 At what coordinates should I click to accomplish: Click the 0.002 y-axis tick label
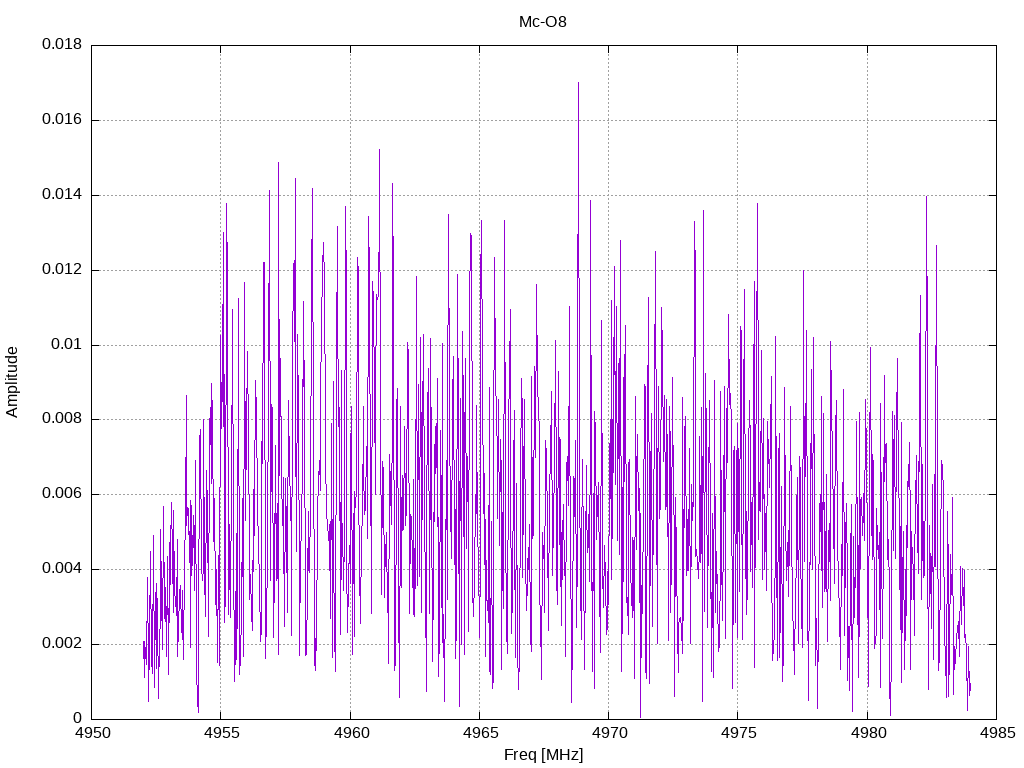tap(62, 643)
